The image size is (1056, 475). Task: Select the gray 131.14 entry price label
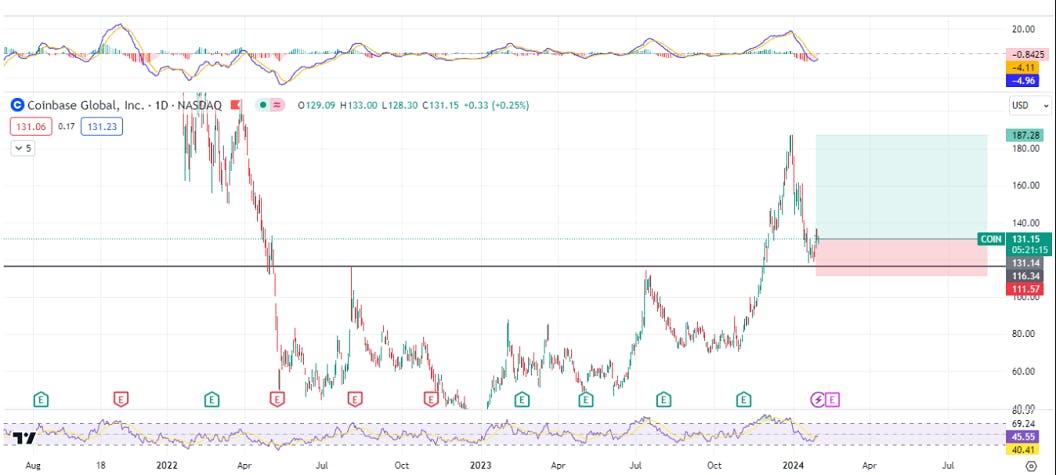pos(1026,263)
